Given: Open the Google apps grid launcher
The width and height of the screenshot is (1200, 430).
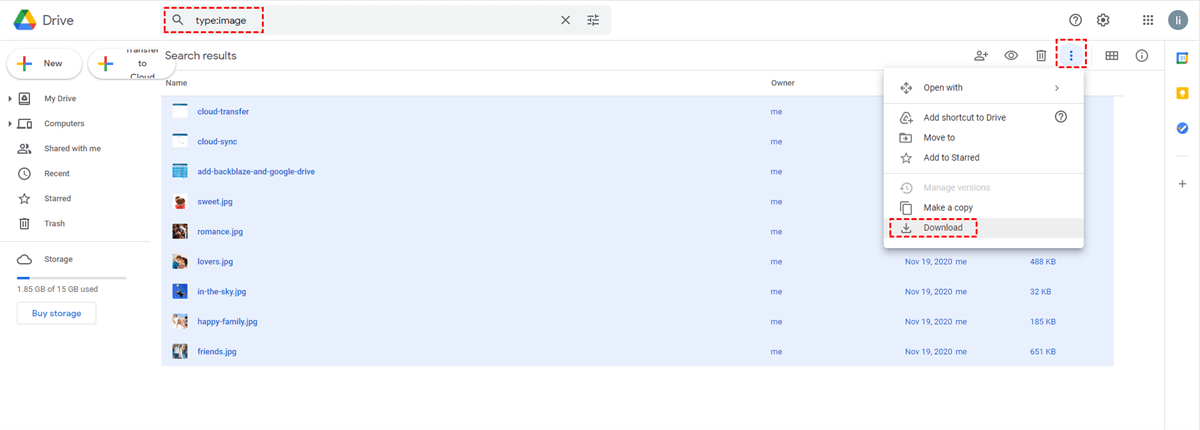Looking at the screenshot, I should click(x=1148, y=20).
